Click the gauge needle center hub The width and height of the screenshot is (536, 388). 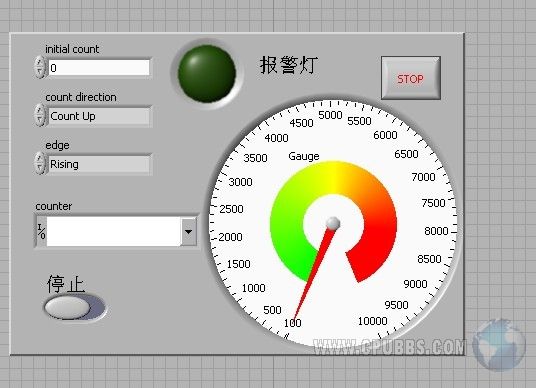click(333, 223)
